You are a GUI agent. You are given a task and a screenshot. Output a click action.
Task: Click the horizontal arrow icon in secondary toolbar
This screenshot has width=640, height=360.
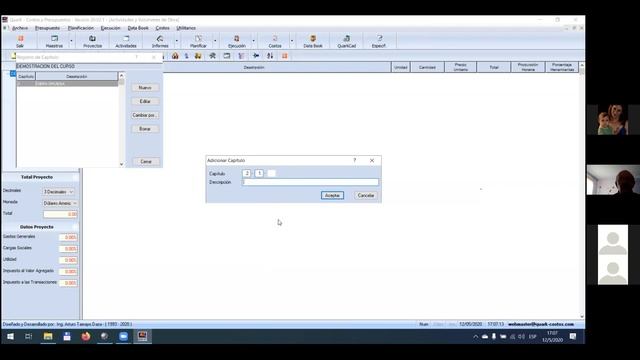click(256, 56)
